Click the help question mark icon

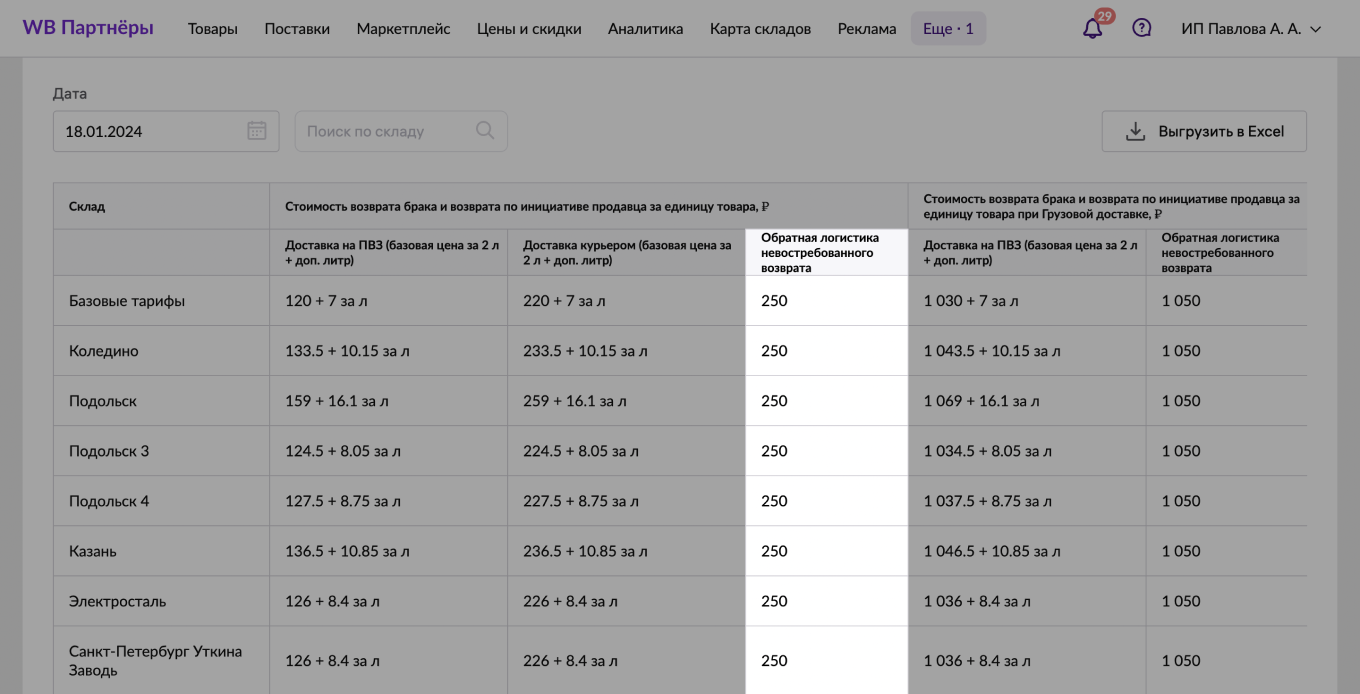[x=1141, y=29]
